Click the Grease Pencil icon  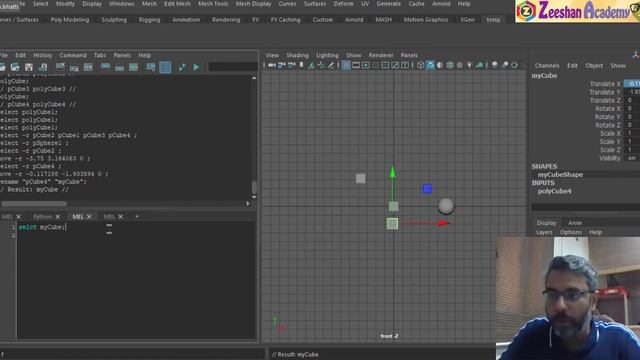[x=331, y=65]
